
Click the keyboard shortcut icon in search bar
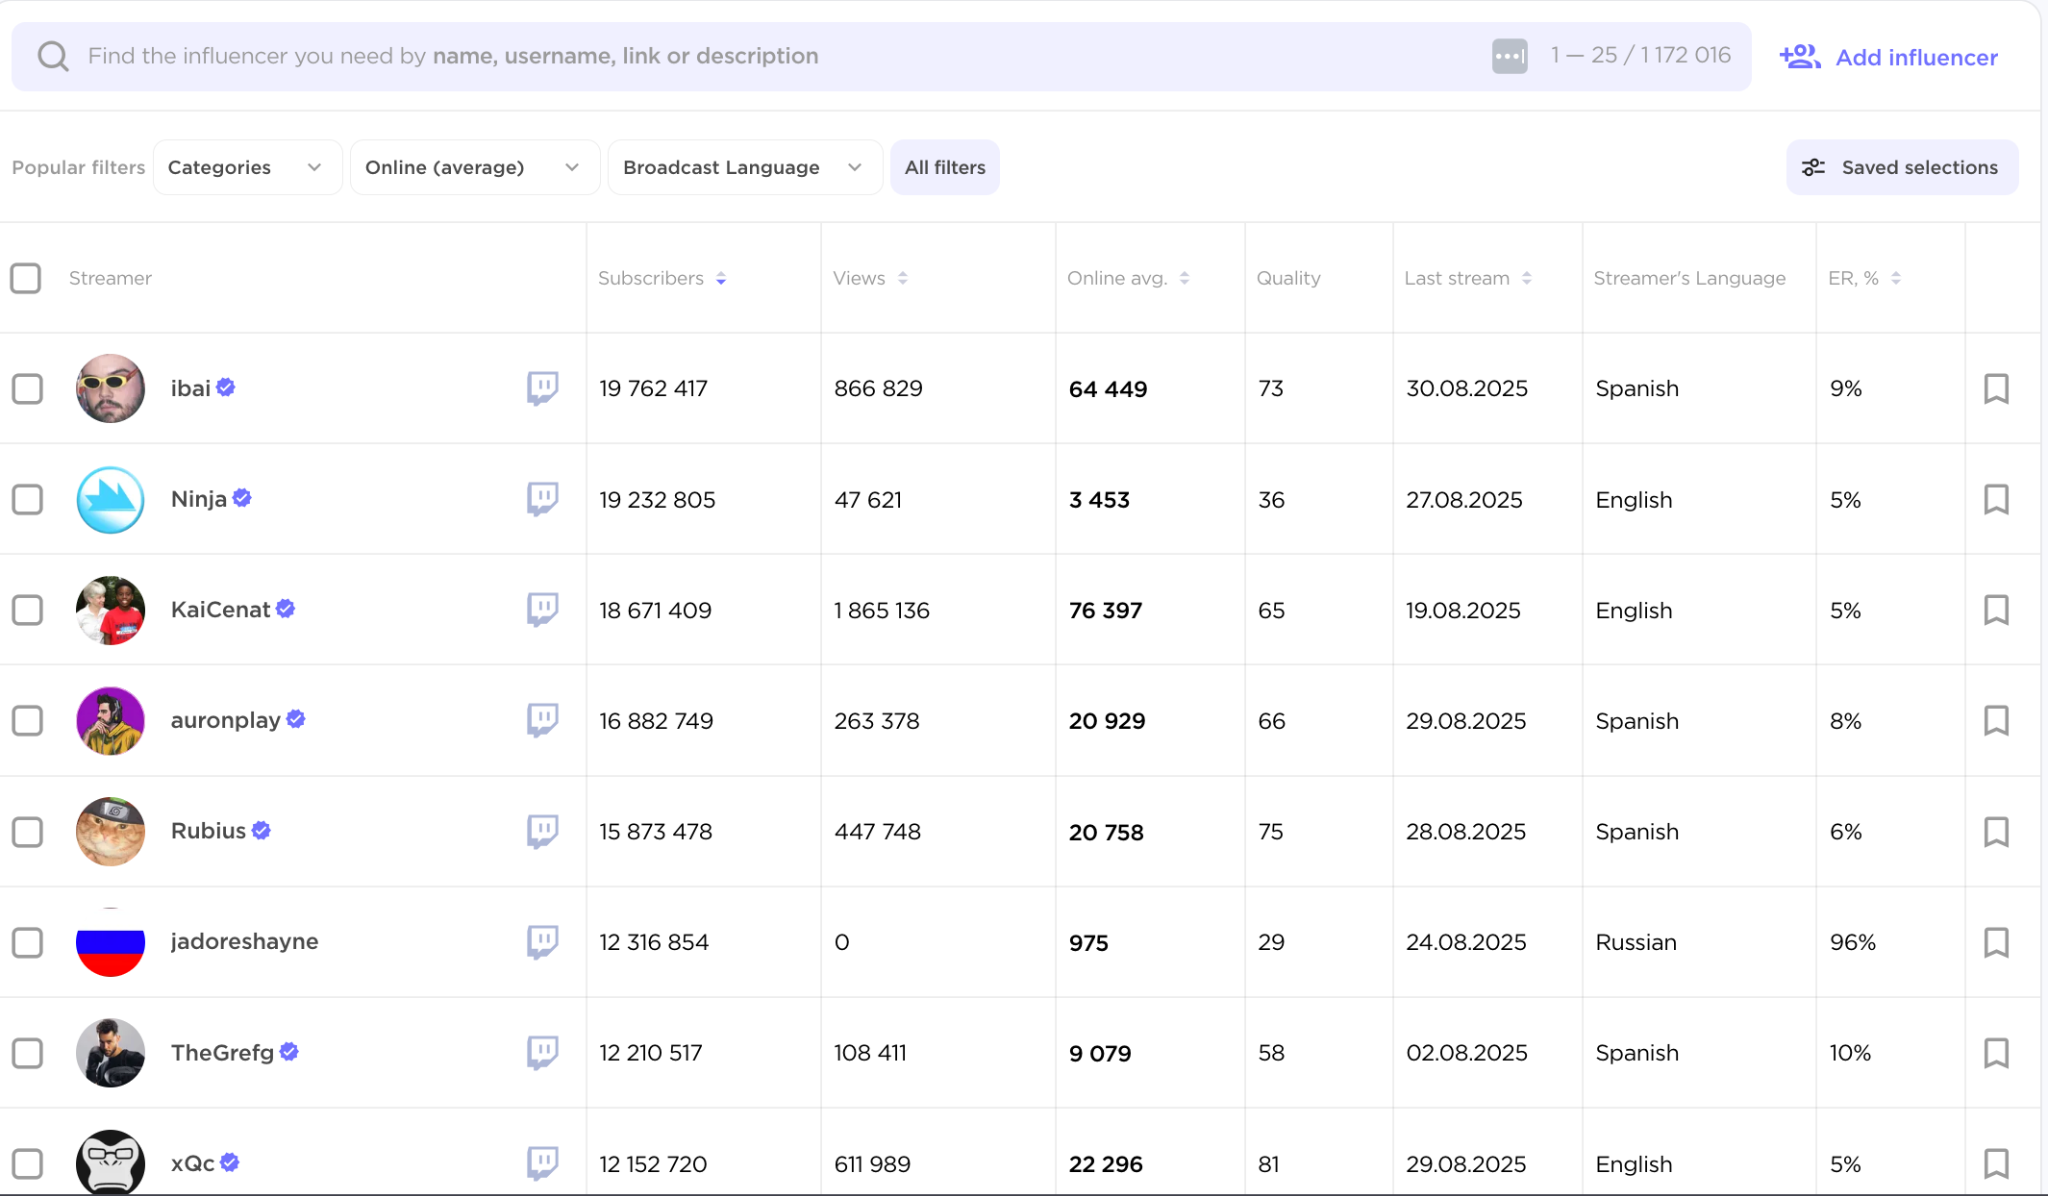point(1509,56)
